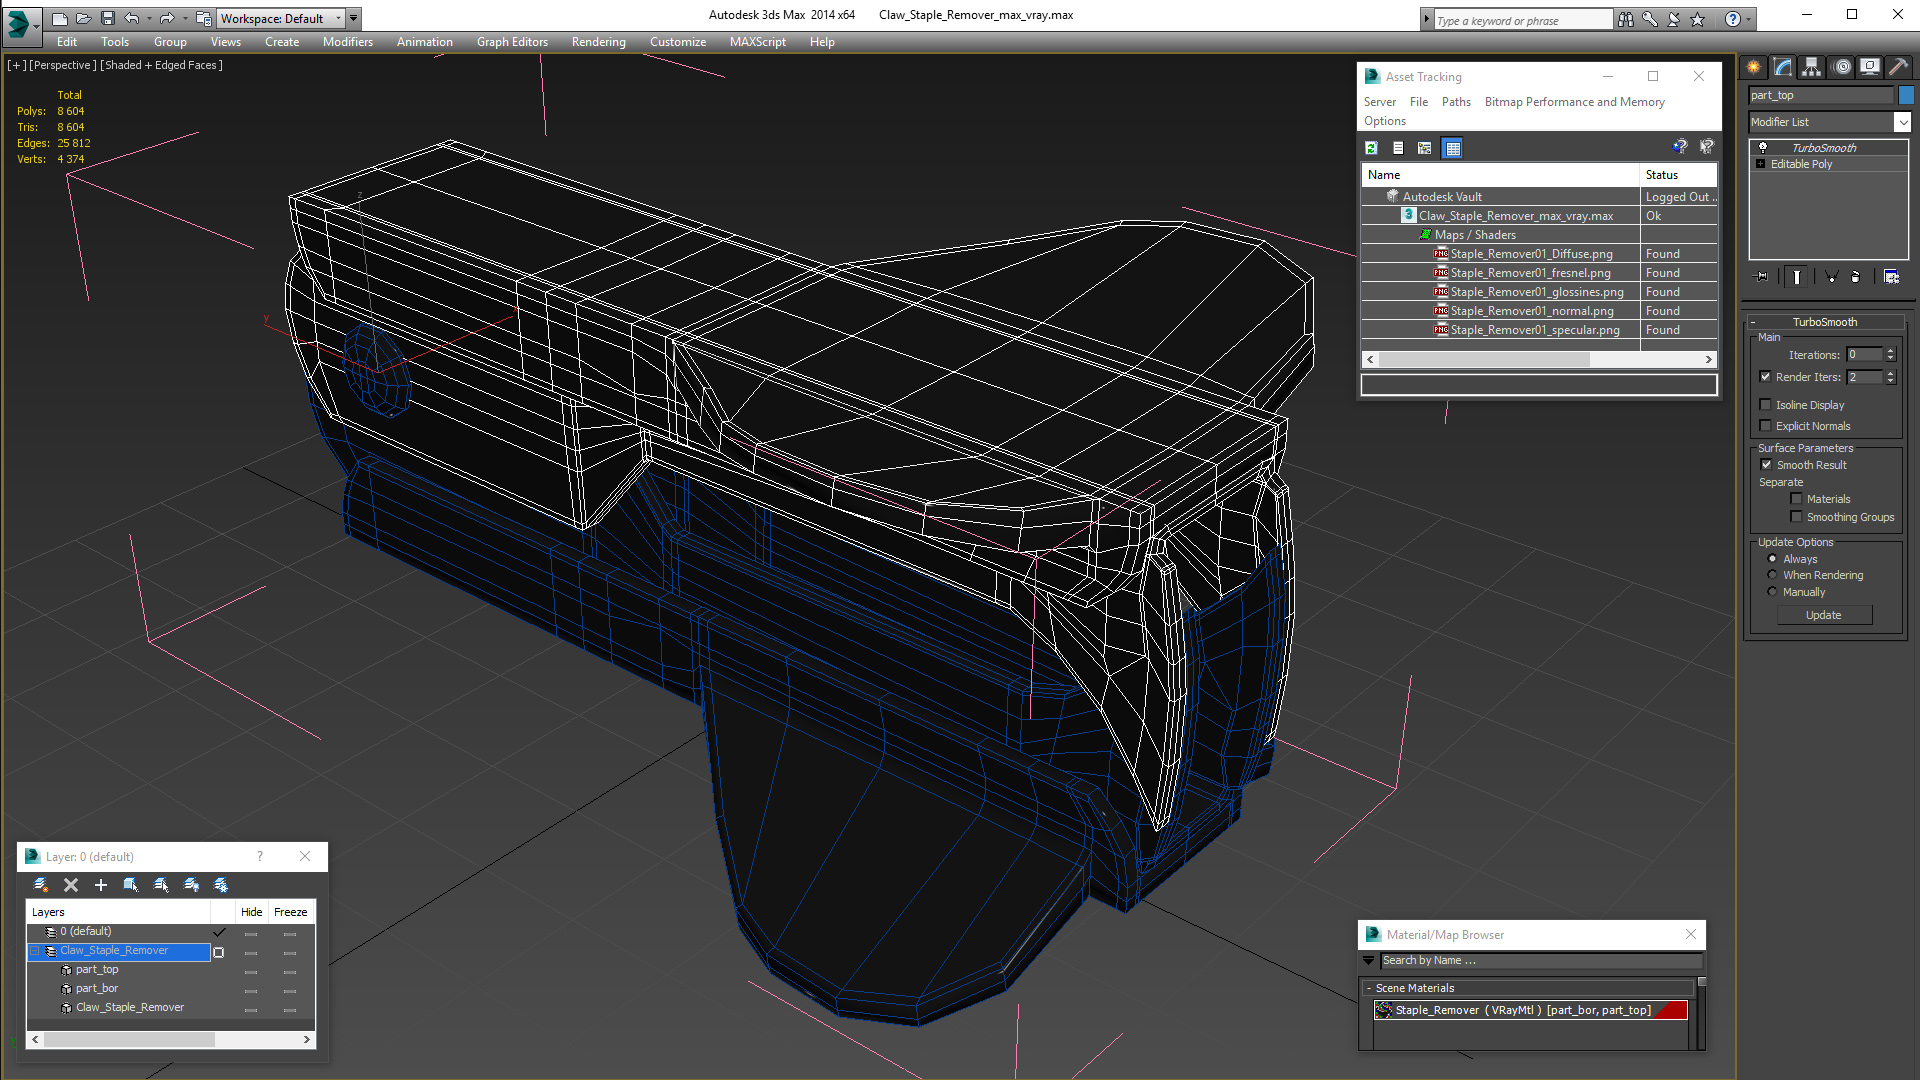Viewport: 1920px width, 1080px height.
Task: Open Paths menu in Asset Tracking
Action: click(1456, 102)
